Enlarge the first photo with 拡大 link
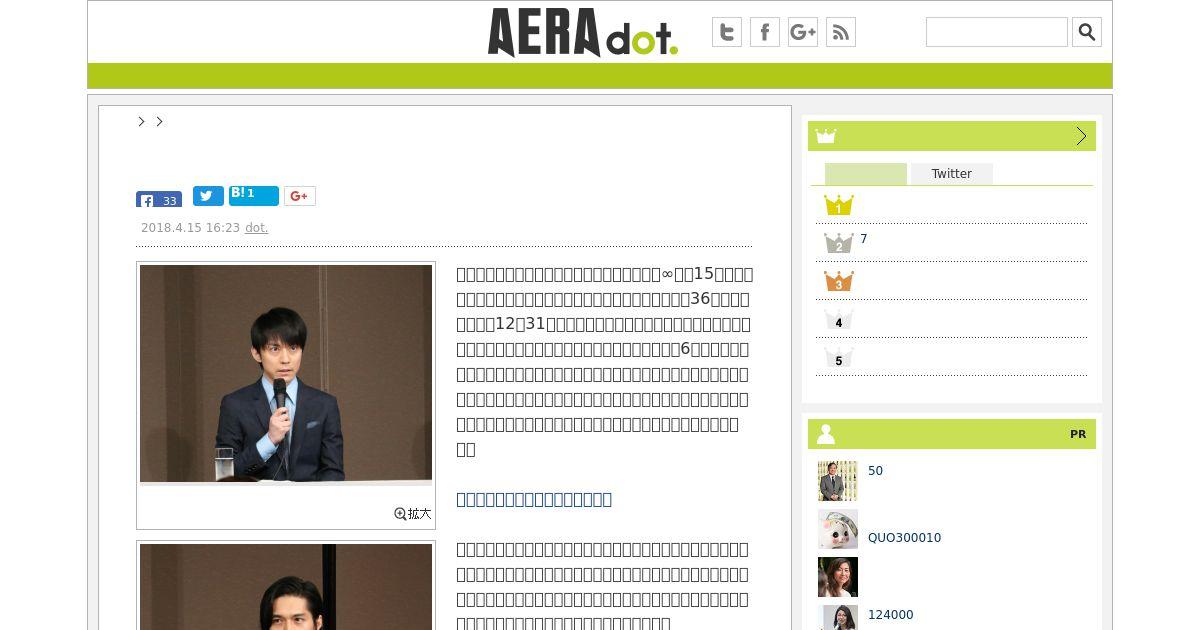Image resolution: width=1200 pixels, height=630 pixels. click(x=413, y=513)
